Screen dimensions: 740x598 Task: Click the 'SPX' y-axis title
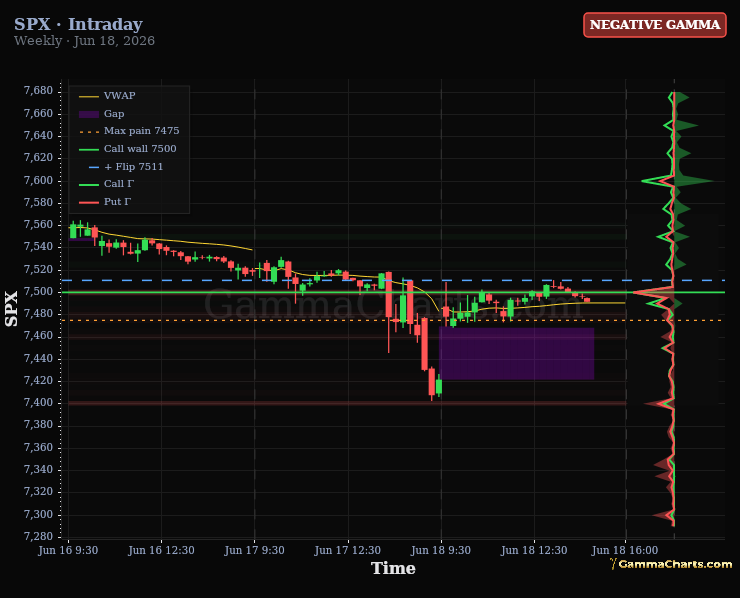tap(11, 309)
